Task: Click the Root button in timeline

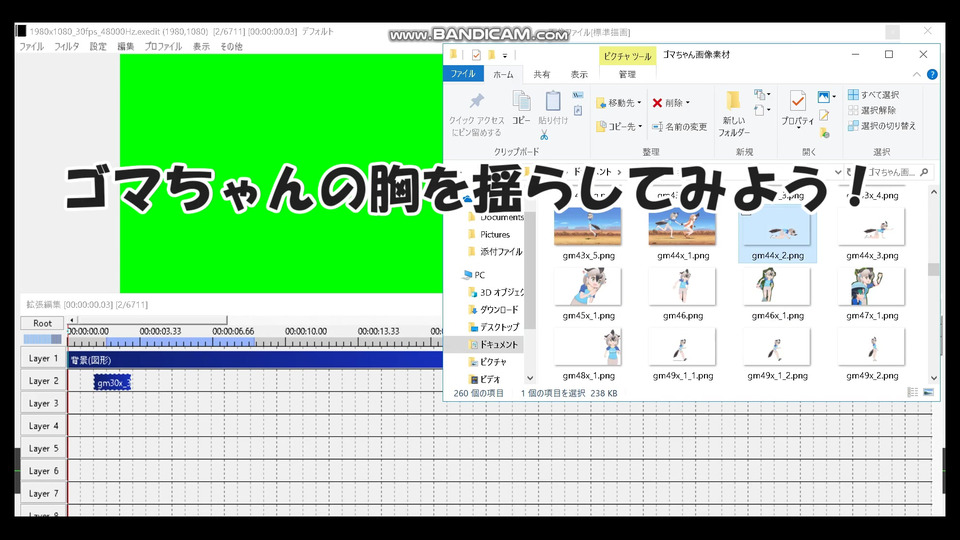Action: (43, 323)
